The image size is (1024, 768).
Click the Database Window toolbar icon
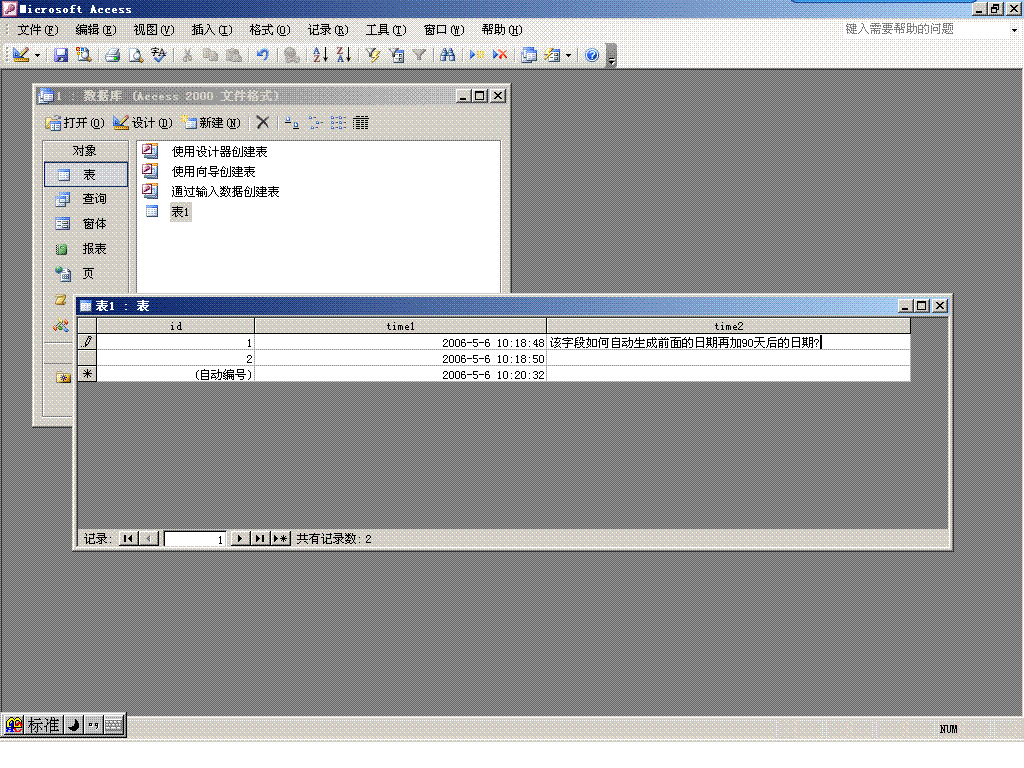point(529,56)
